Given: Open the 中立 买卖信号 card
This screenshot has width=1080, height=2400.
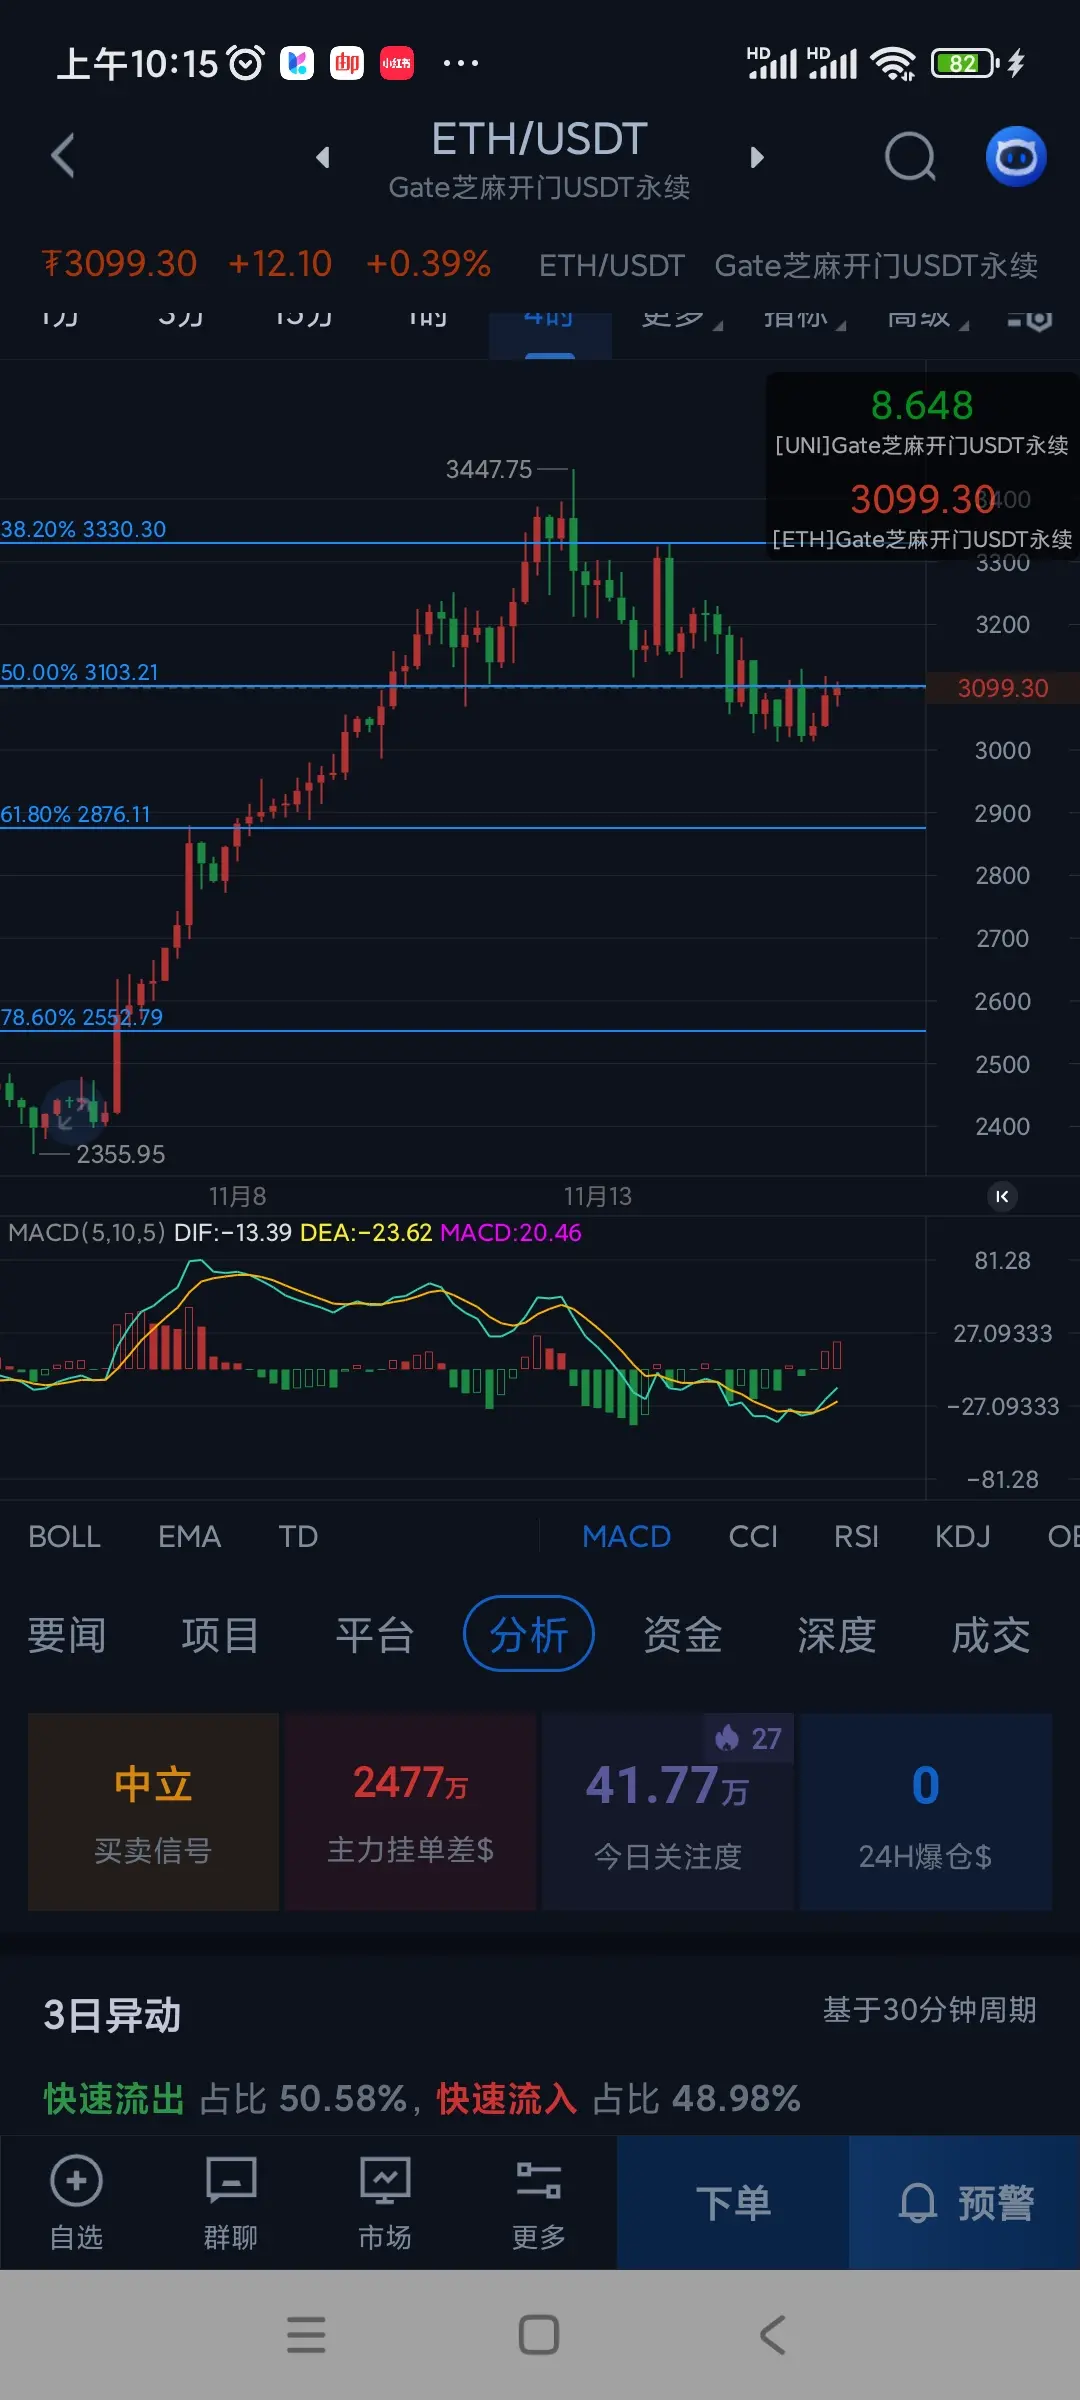Looking at the screenshot, I should 153,1812.
